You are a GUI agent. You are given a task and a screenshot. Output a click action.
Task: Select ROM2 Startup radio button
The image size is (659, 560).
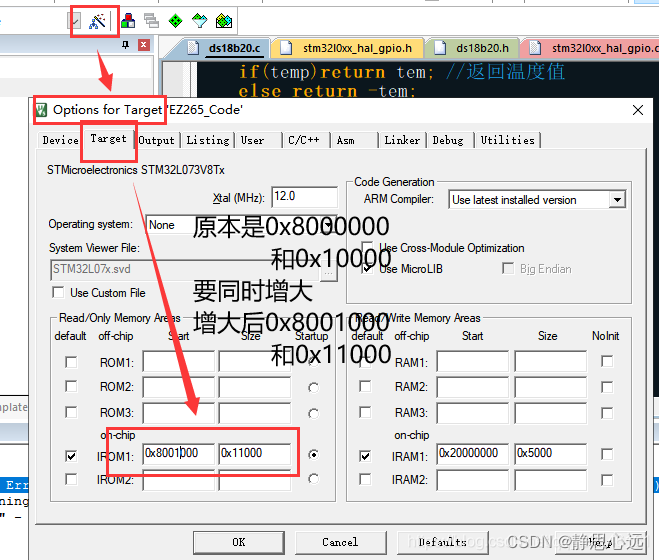click(x=313, y=388)
